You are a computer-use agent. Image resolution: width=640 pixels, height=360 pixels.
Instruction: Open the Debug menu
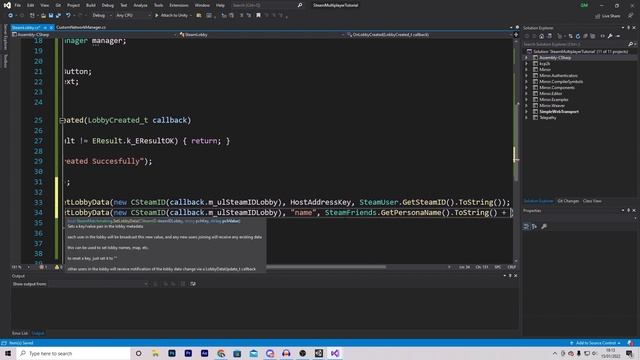tap(108, 5)
